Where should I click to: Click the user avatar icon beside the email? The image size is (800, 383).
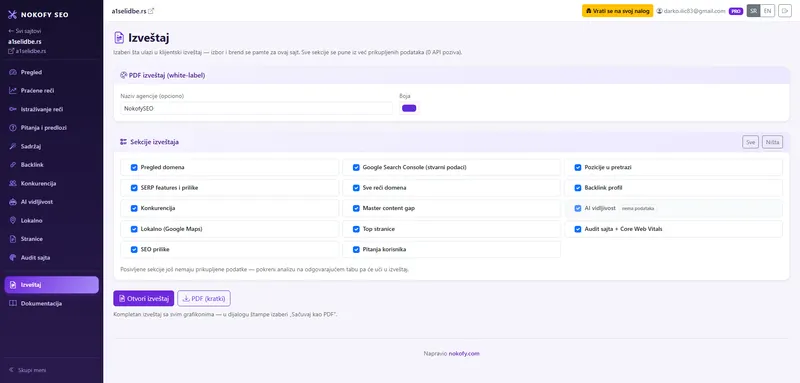(x=659, y=11)
